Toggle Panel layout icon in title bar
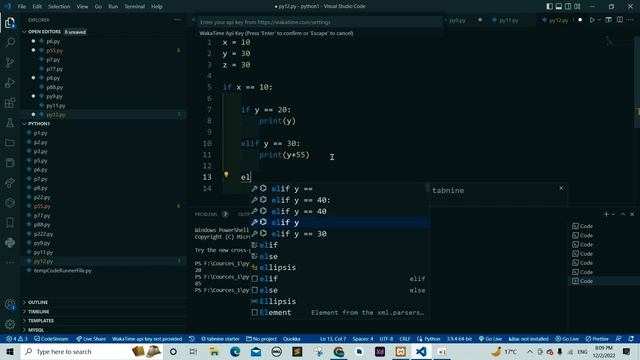The image size is (640, 360). 559,7
